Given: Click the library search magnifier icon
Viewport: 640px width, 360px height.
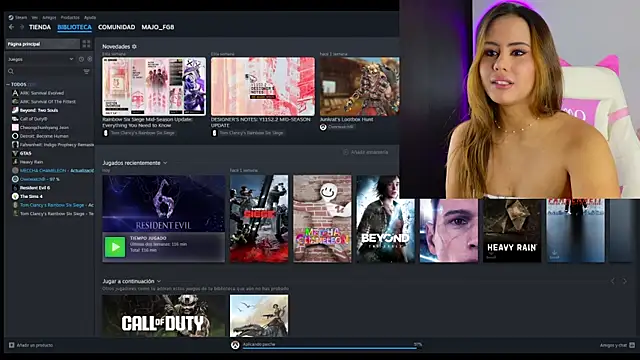Looking at the screenshot, I should pyautogui.click(x=11, y=71).
